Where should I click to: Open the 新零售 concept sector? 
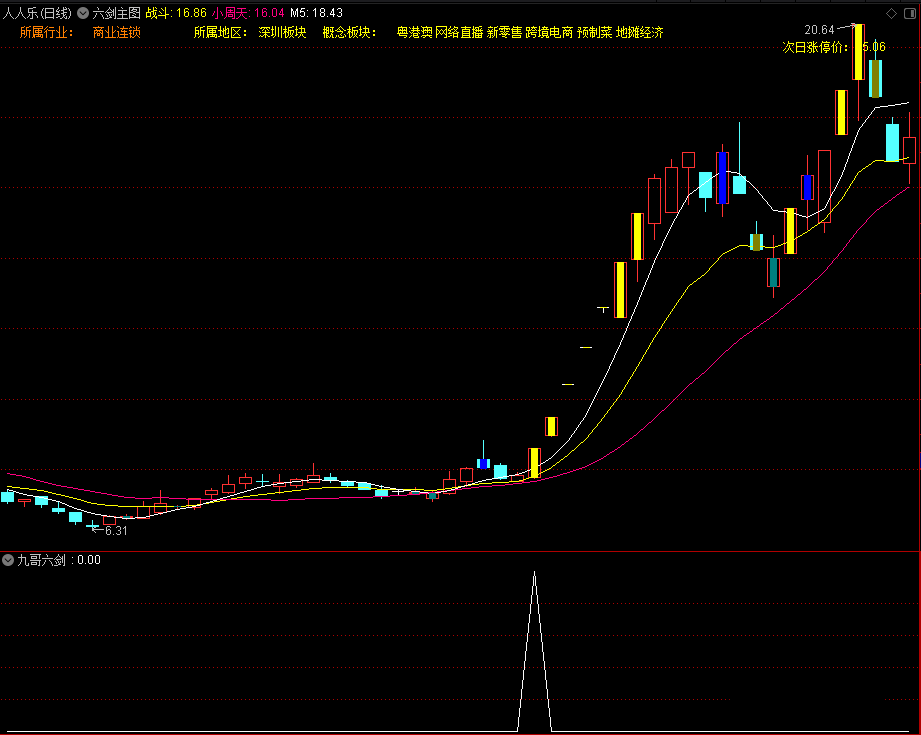[504, 32]
